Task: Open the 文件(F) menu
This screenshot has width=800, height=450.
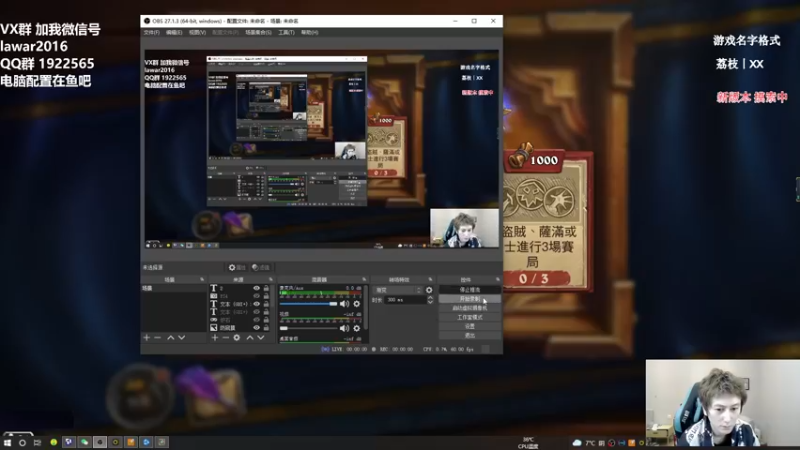Action: (152, 32)
